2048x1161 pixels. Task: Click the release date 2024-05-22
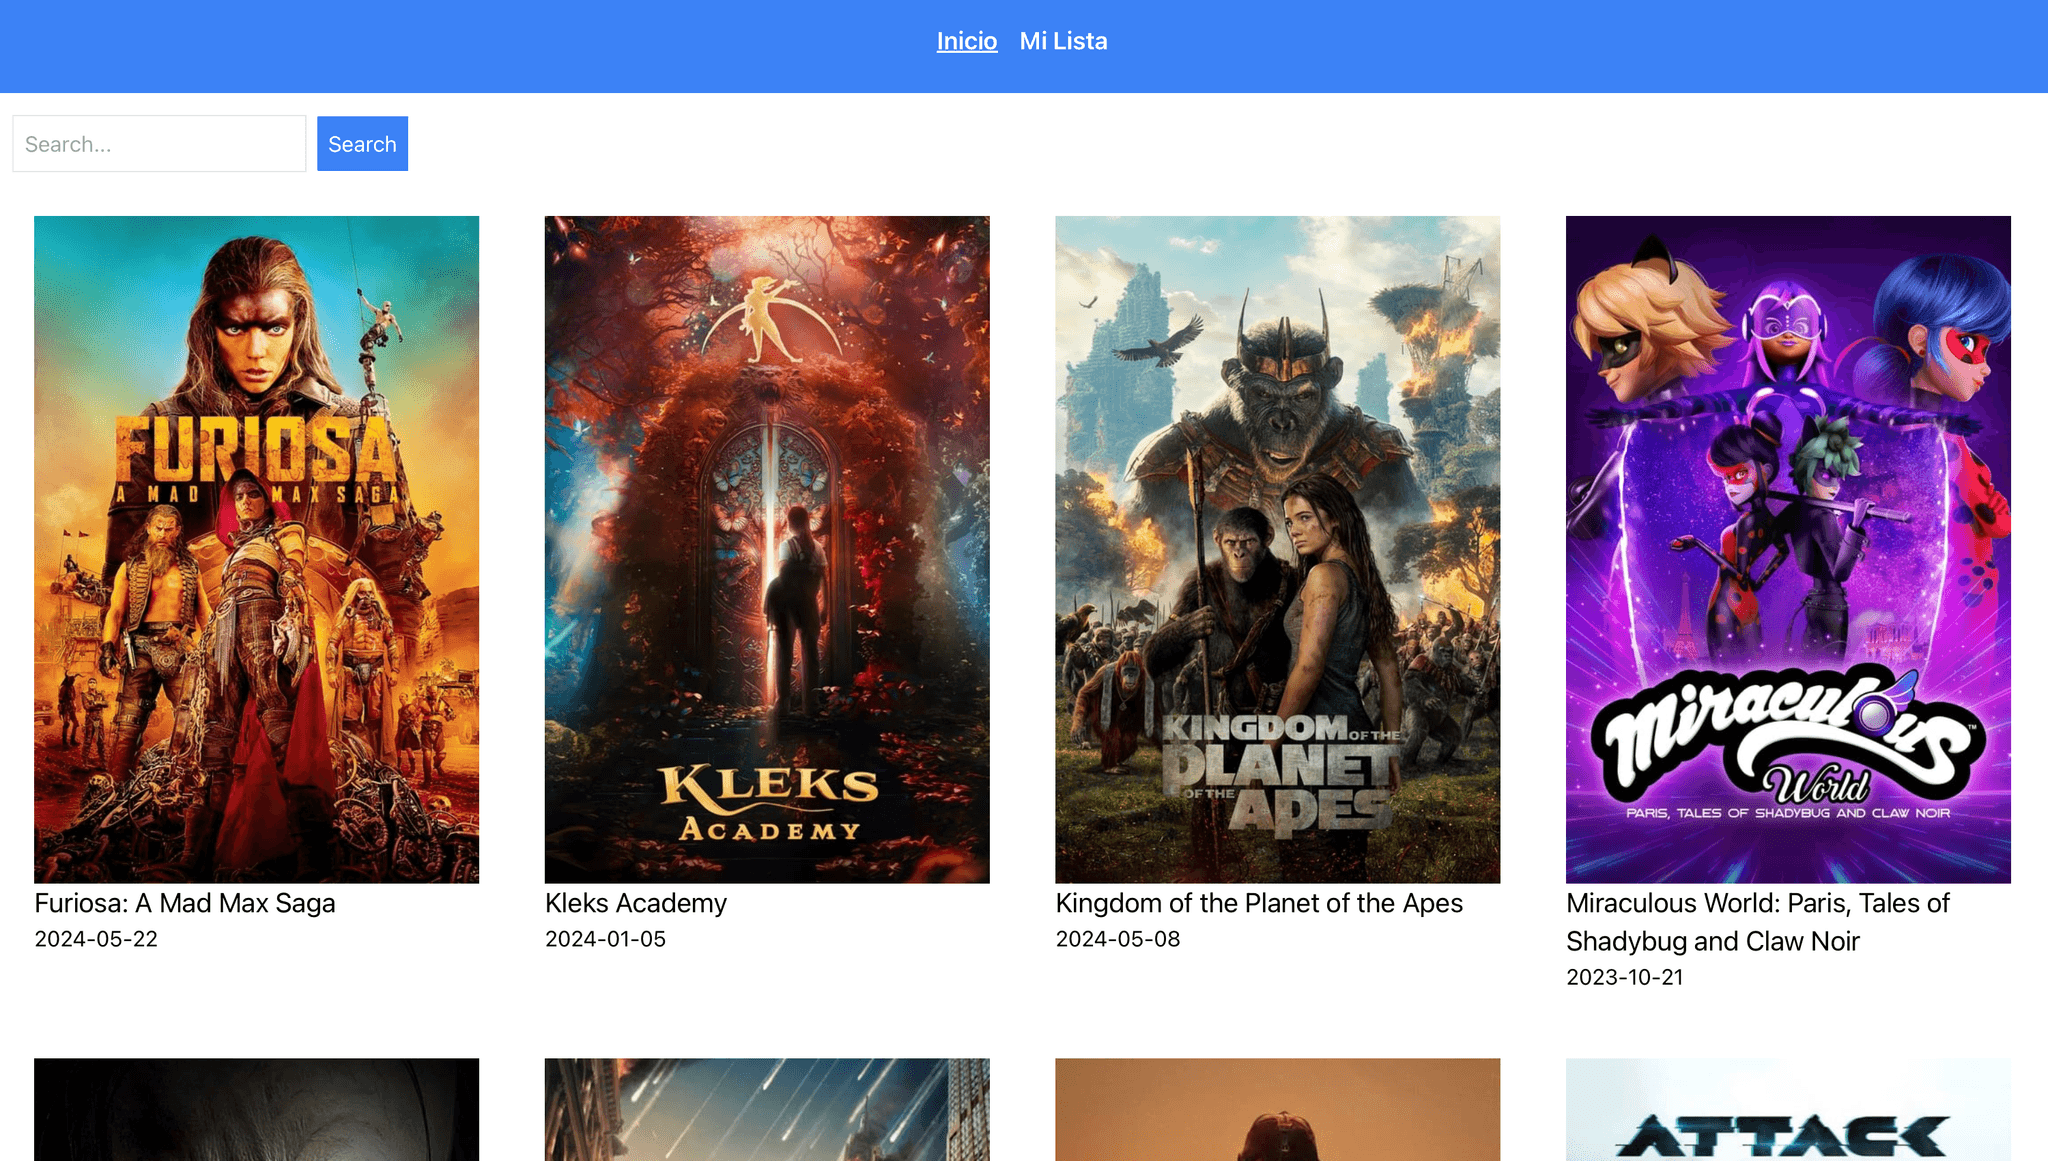[x=96, y=939]
